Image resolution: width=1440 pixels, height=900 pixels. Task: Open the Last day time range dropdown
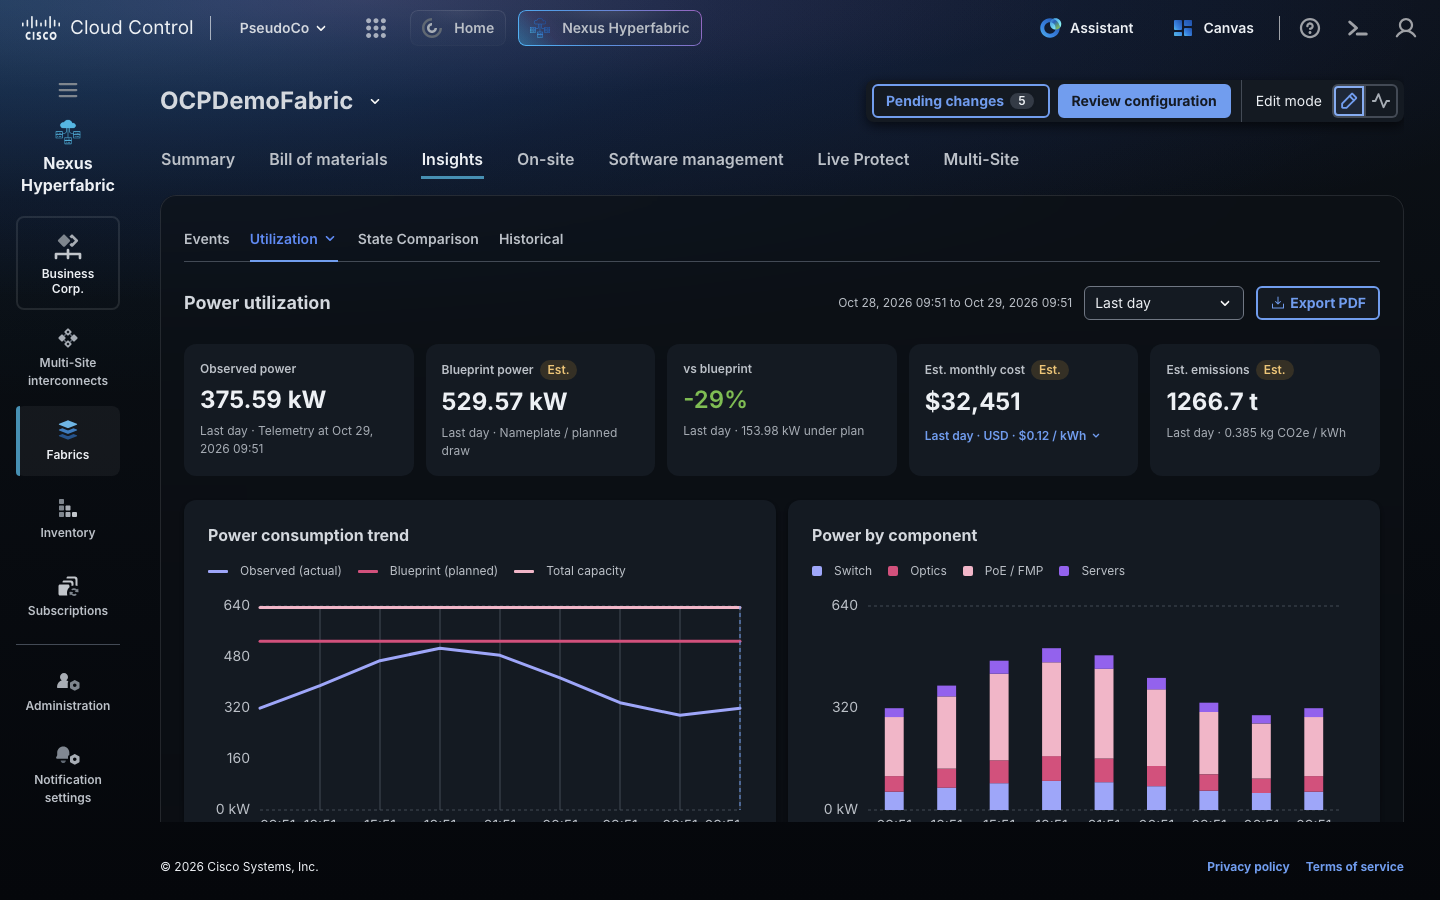[x=1164, y=303]
